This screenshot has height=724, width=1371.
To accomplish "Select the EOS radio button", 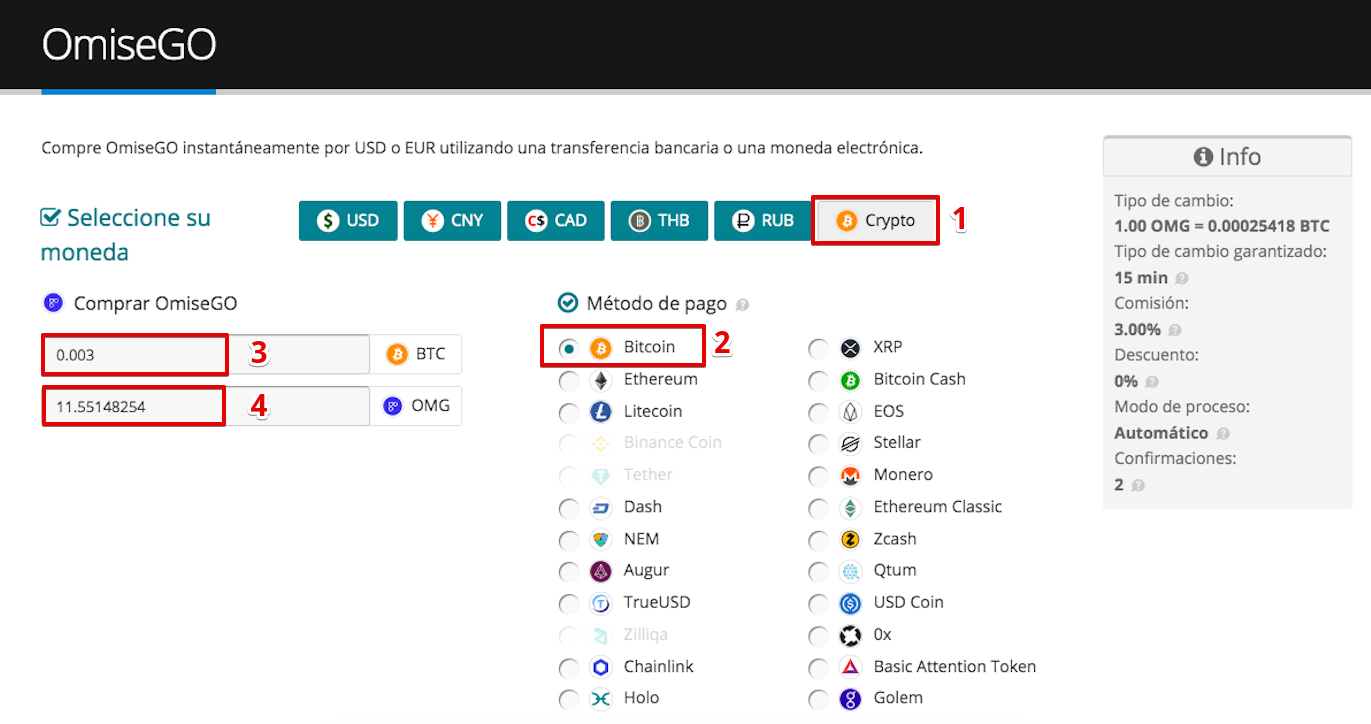I will [819, 412].
